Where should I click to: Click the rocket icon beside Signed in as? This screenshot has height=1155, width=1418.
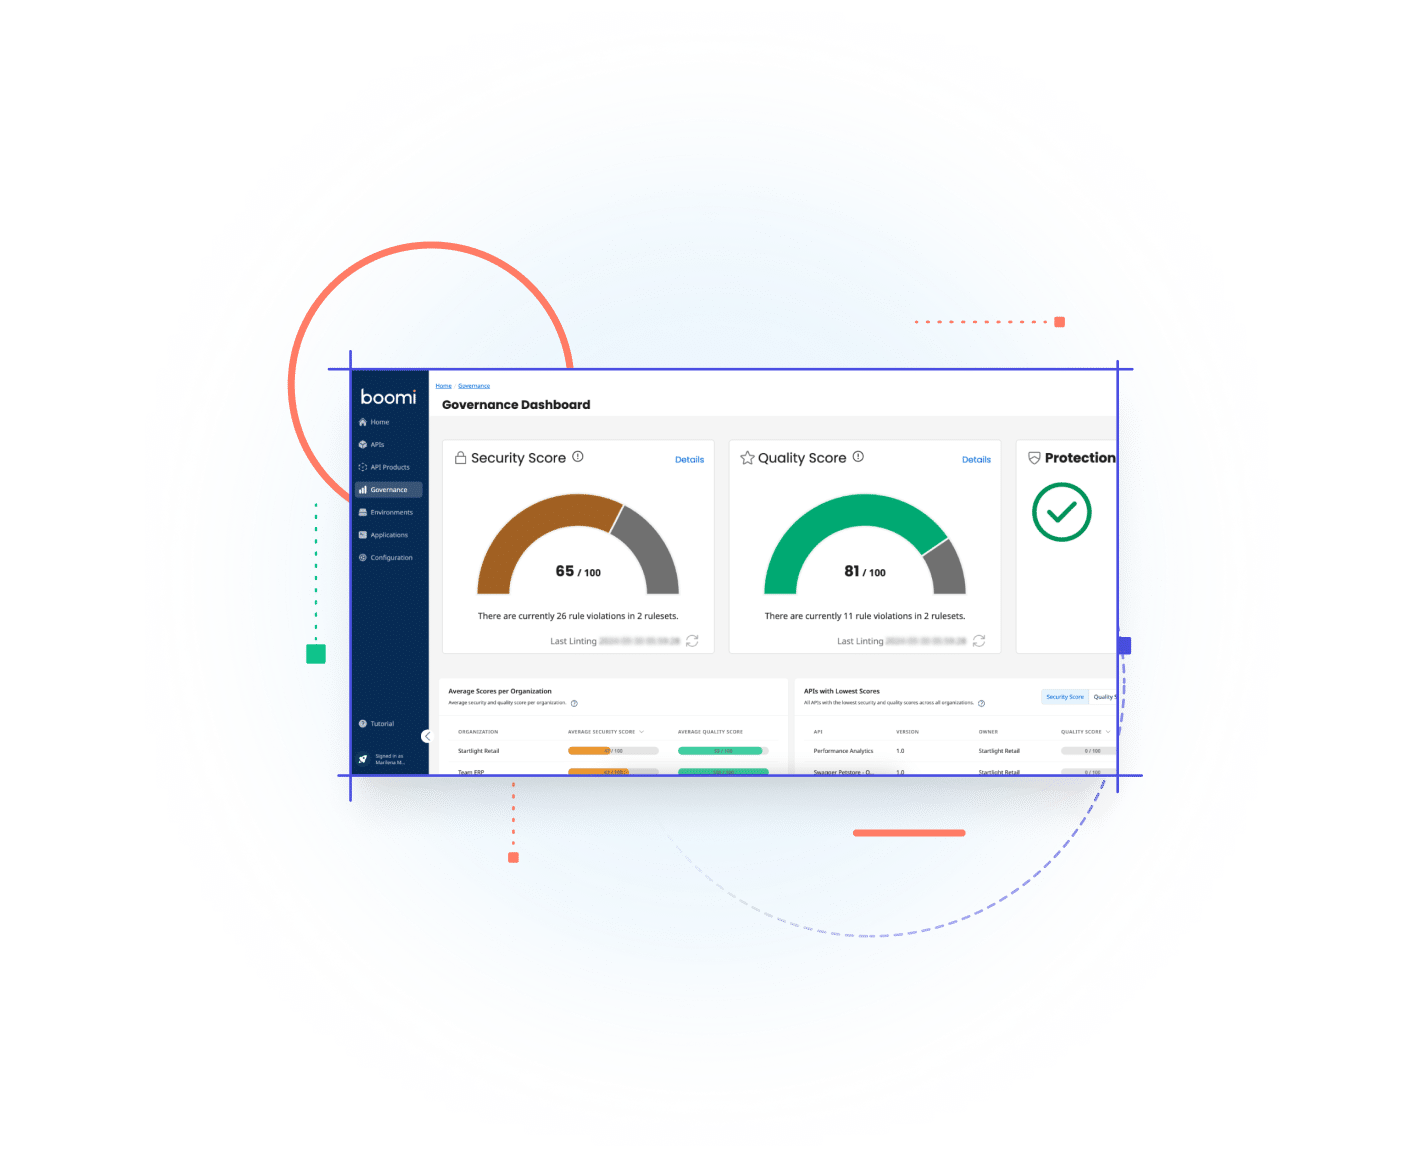coord(363,759)
